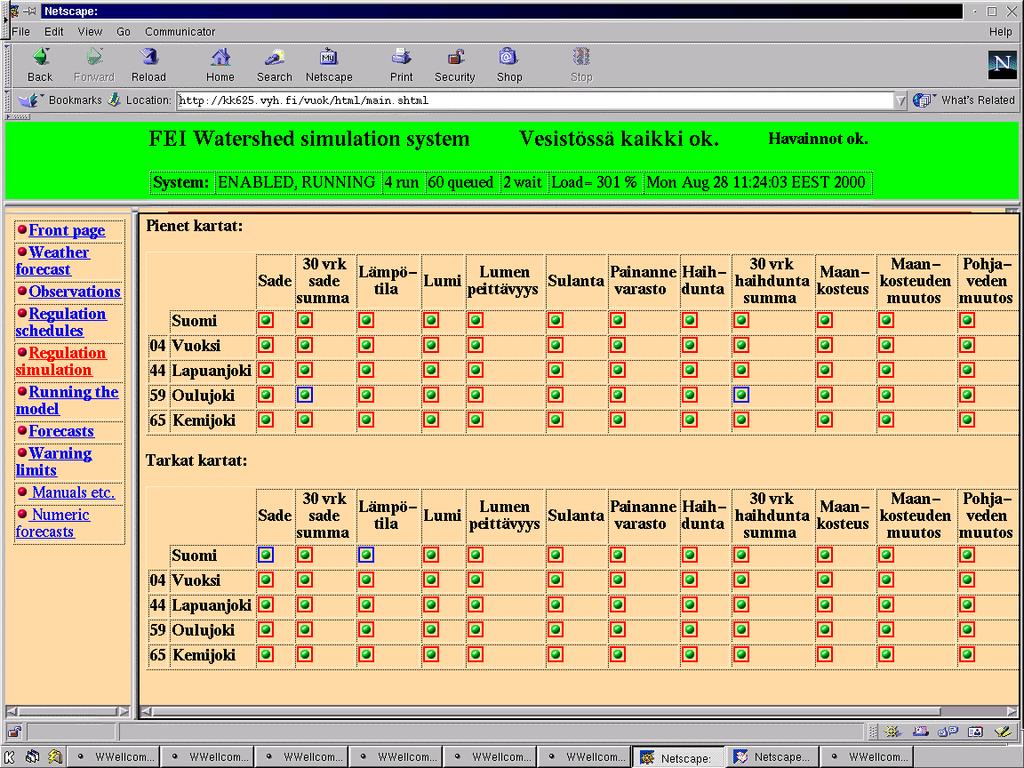Click the What's Related icon
This screenshot has height=768, width=1024.
pyautogui.click(x=922, y=100)
